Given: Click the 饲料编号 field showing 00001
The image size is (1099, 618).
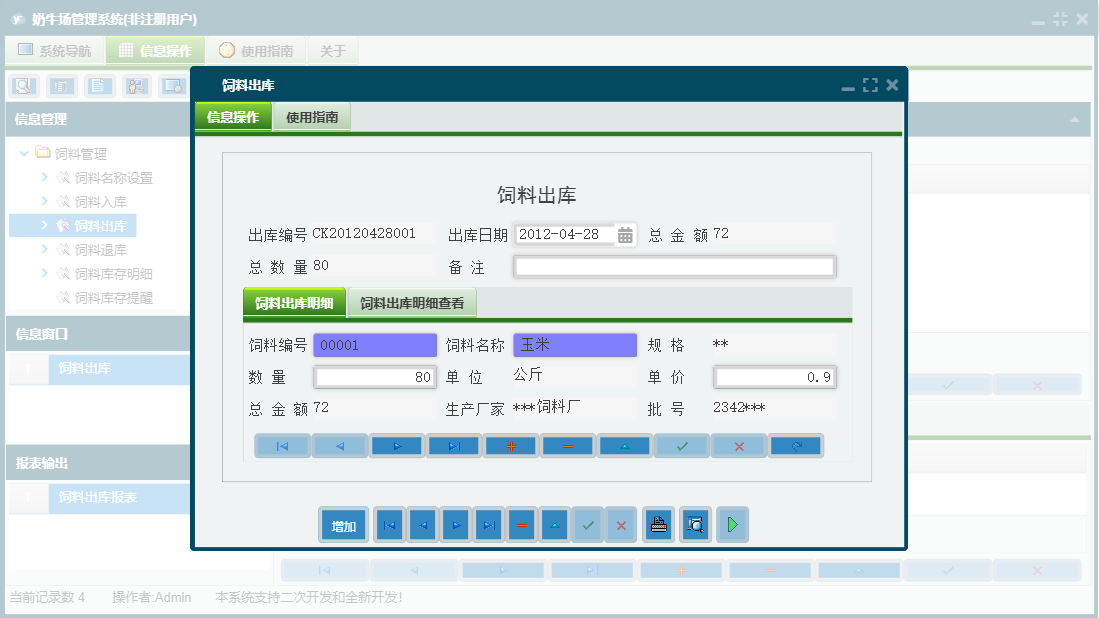Looking at the screenshot, I should tap(375, 345).
